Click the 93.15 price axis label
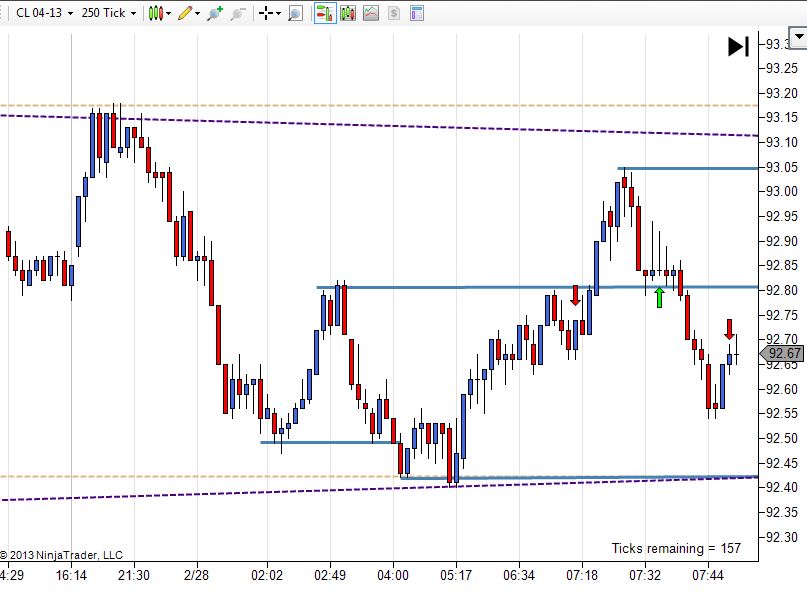Viewport: 807px width, 593px height. 782,117
